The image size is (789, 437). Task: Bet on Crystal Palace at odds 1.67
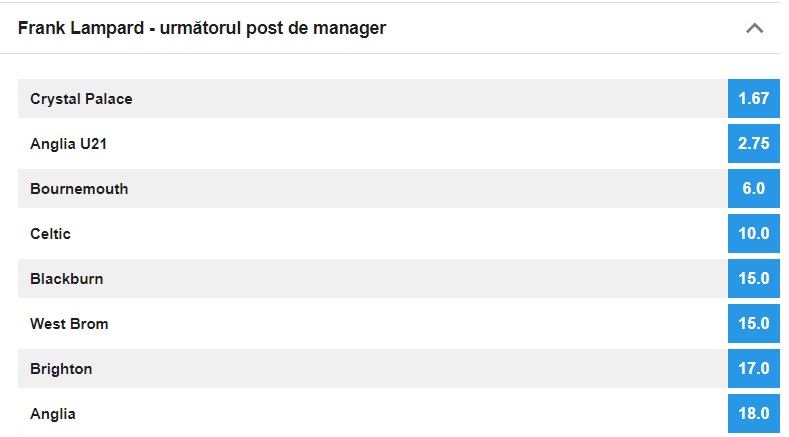point(753,99)
